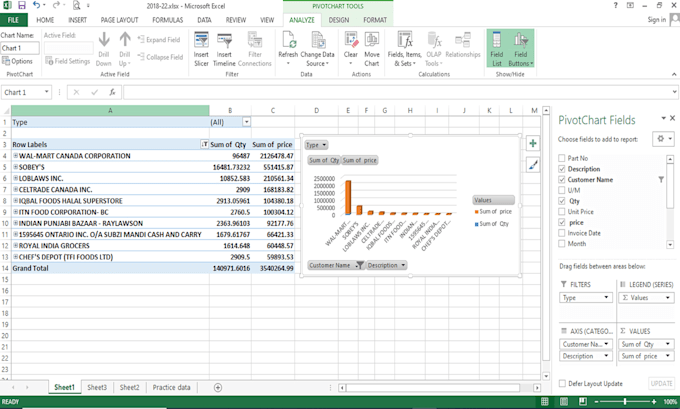The width and height of the screenshot is (680, 409).
Task: Open the Row Labels sort filter button
Action: 204,144
